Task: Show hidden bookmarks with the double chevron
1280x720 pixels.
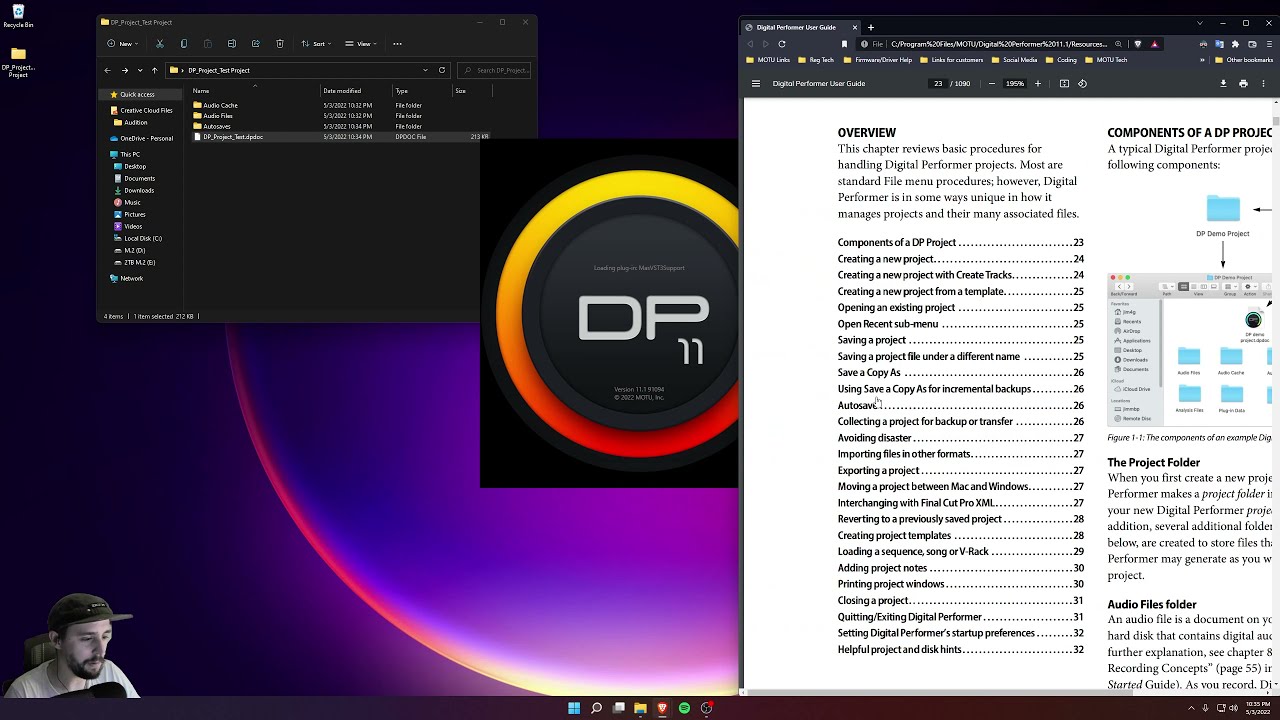Action: click(x=1203, y=60)
